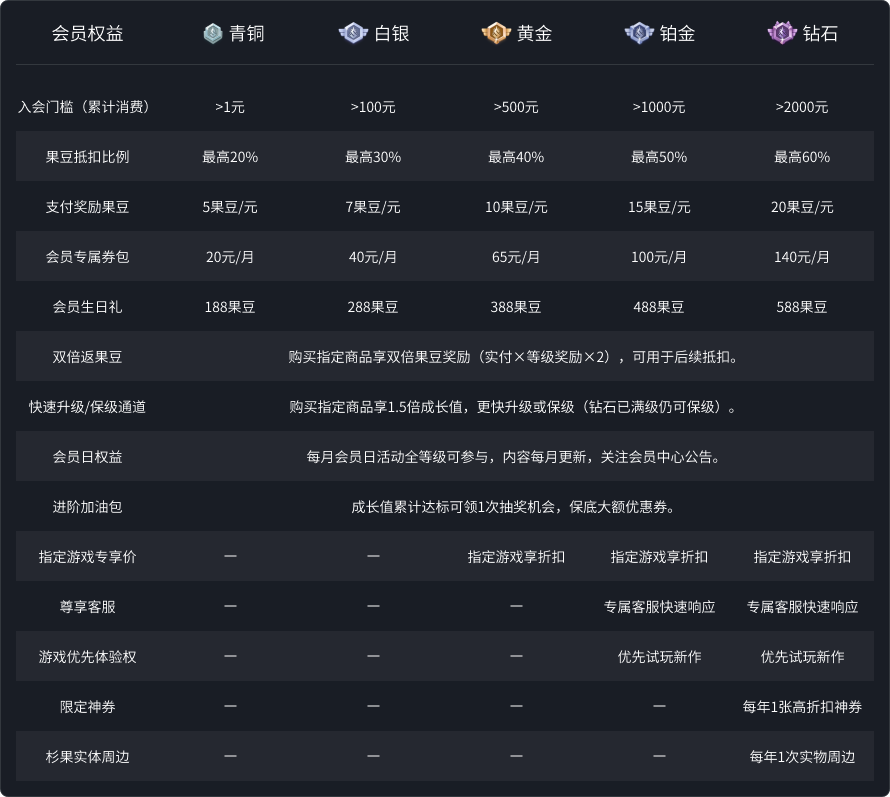Click 优先试玩新作 in the 钻石 column

pos(802,656)
